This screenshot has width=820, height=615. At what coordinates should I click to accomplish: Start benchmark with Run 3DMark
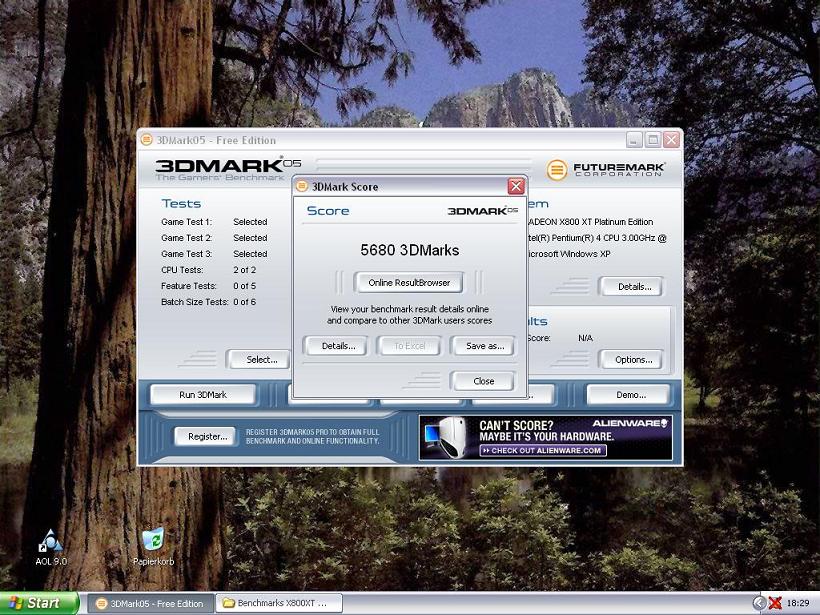[x=203, y=395]
